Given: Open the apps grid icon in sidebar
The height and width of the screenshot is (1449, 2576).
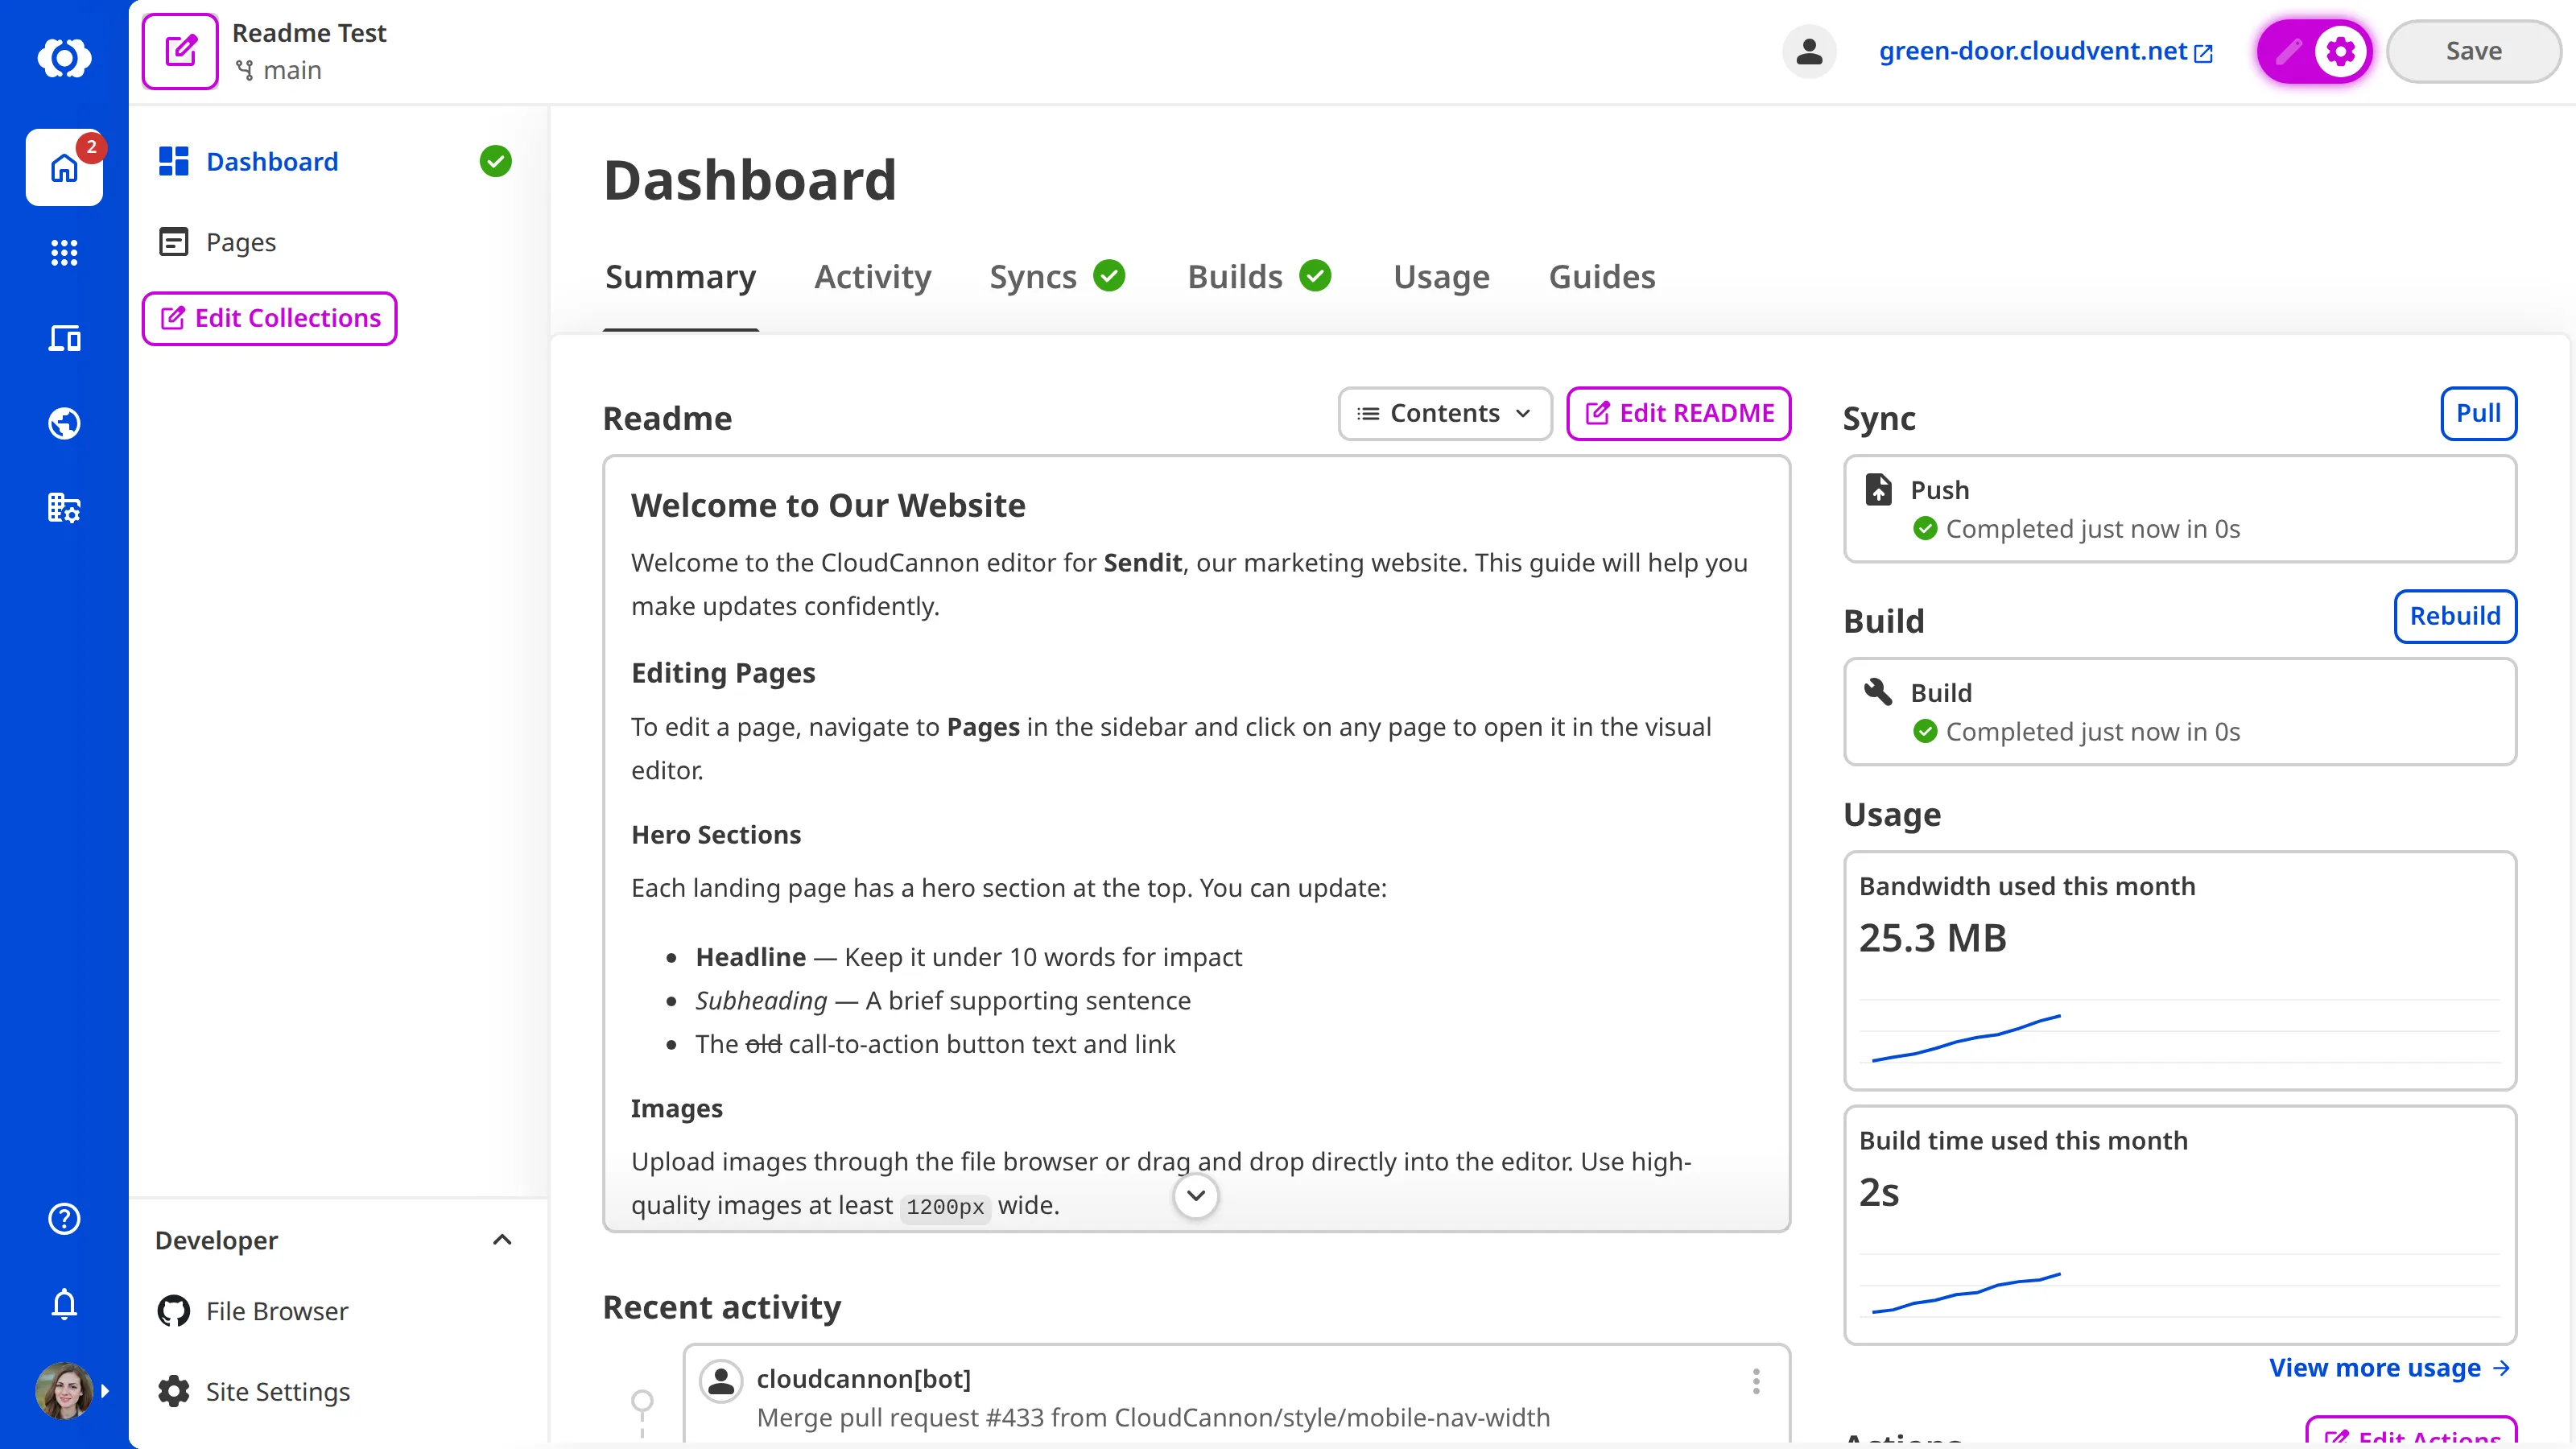Looking at the screenshot, I should coord(64,252).
